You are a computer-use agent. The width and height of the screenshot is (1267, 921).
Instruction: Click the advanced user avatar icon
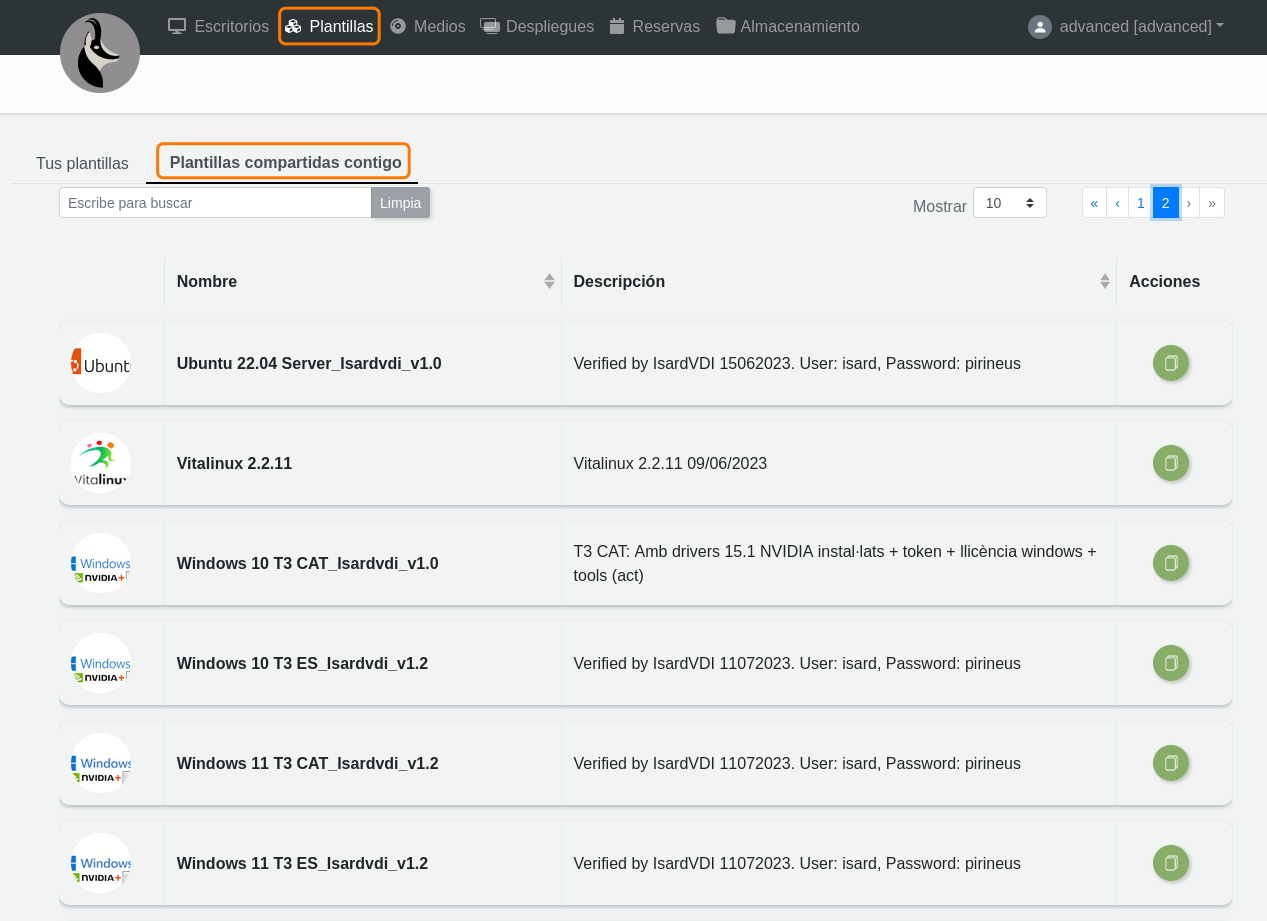1040,27
